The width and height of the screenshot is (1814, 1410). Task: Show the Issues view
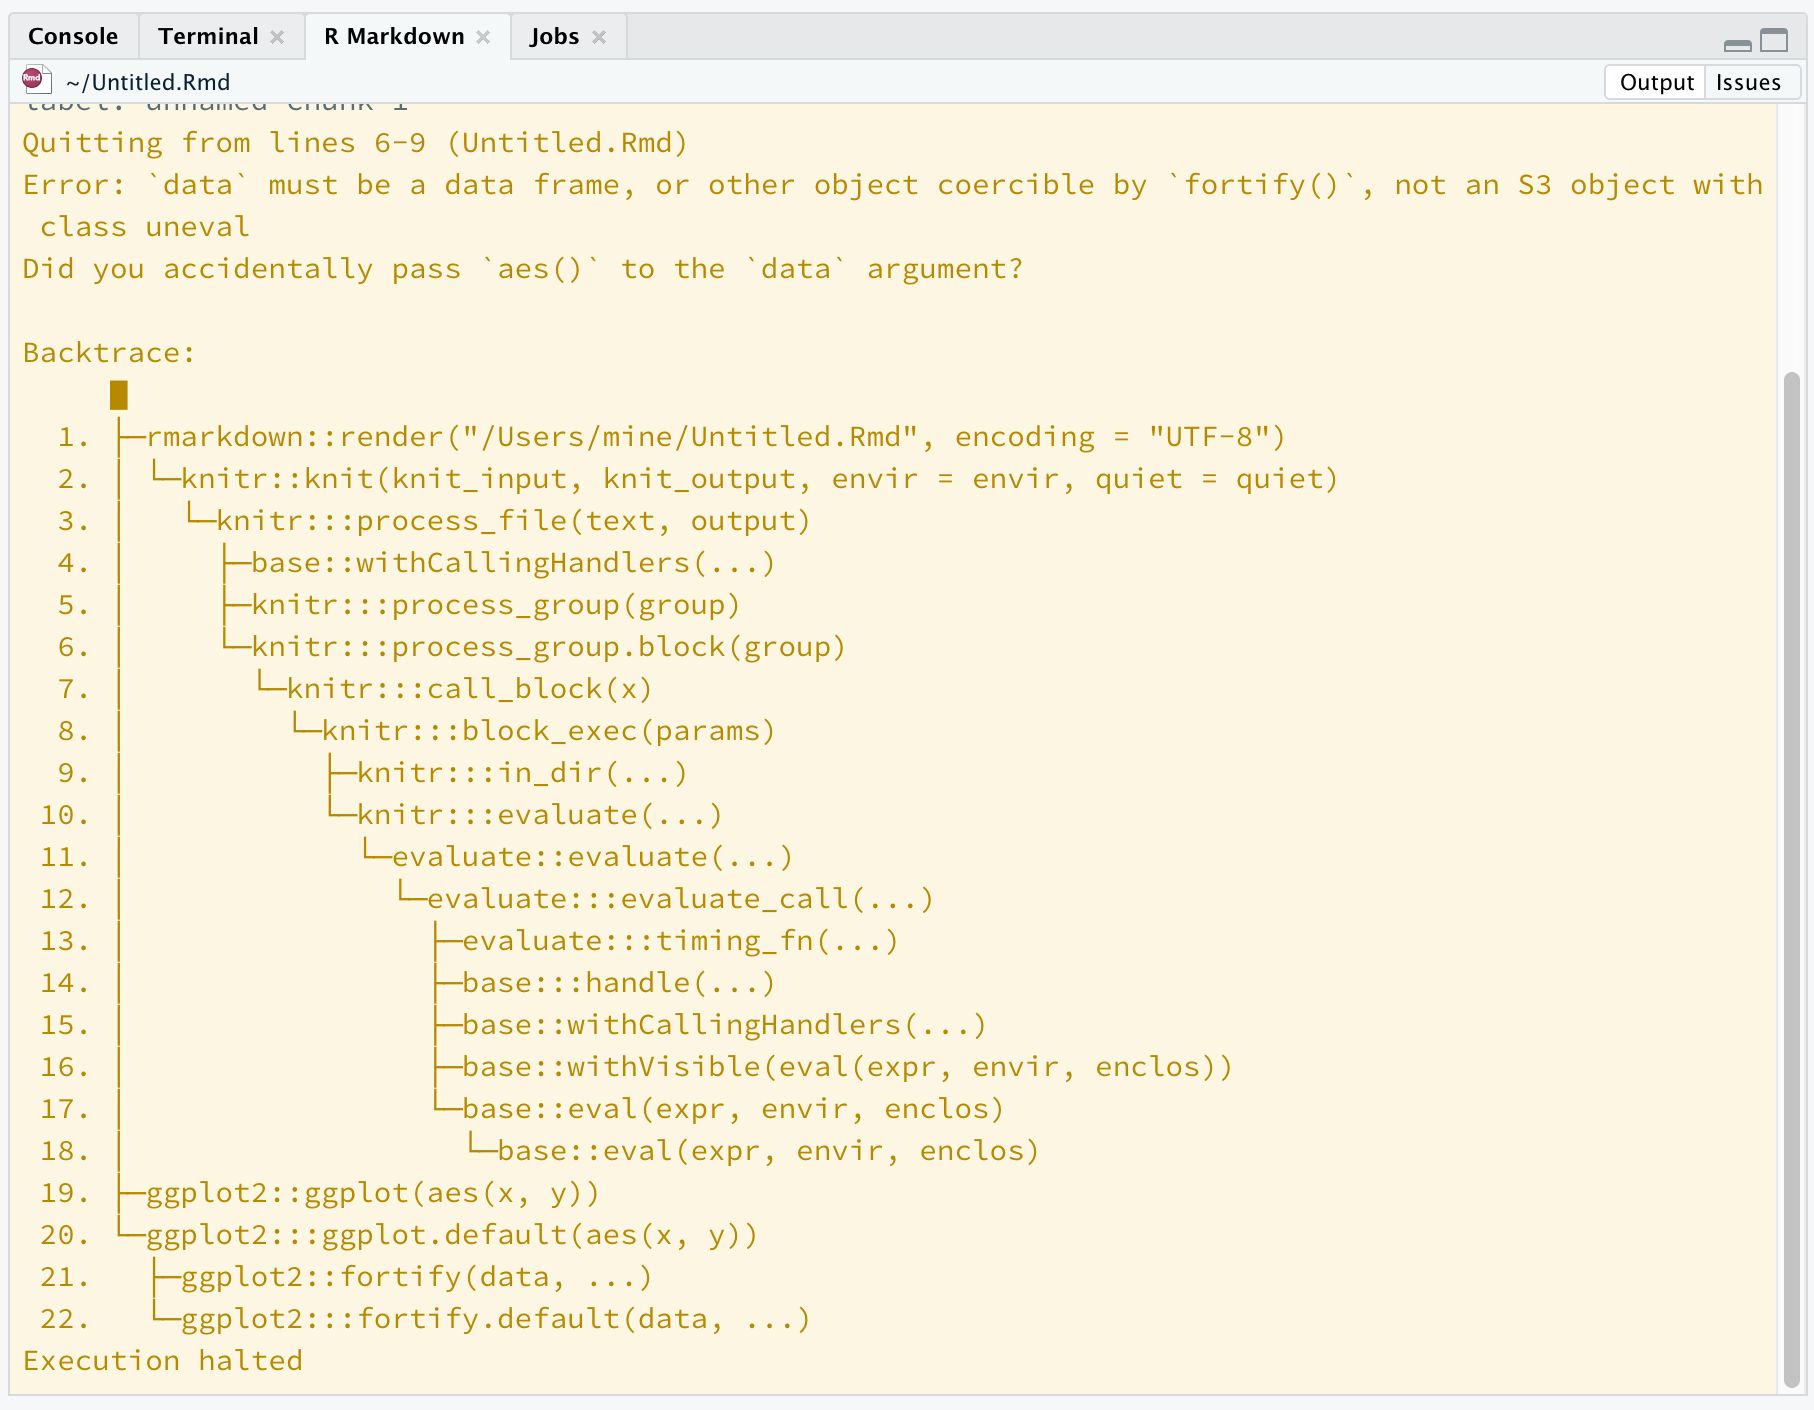click(1748, 82)
